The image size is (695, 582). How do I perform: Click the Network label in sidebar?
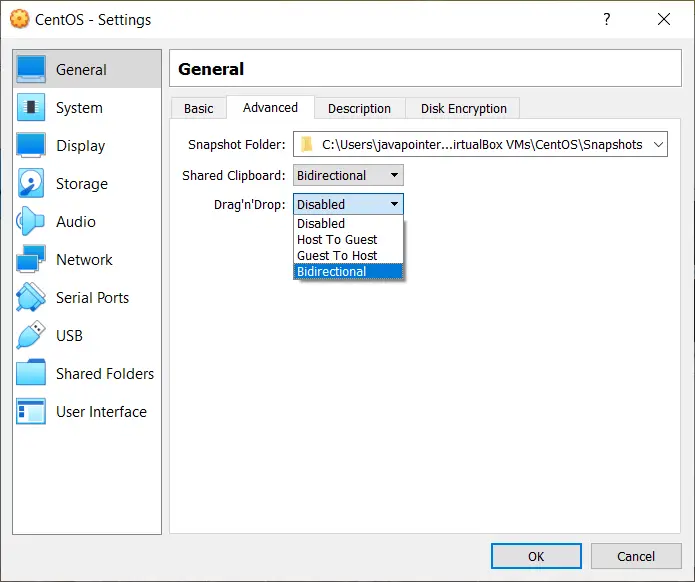(x=84, y=259)
